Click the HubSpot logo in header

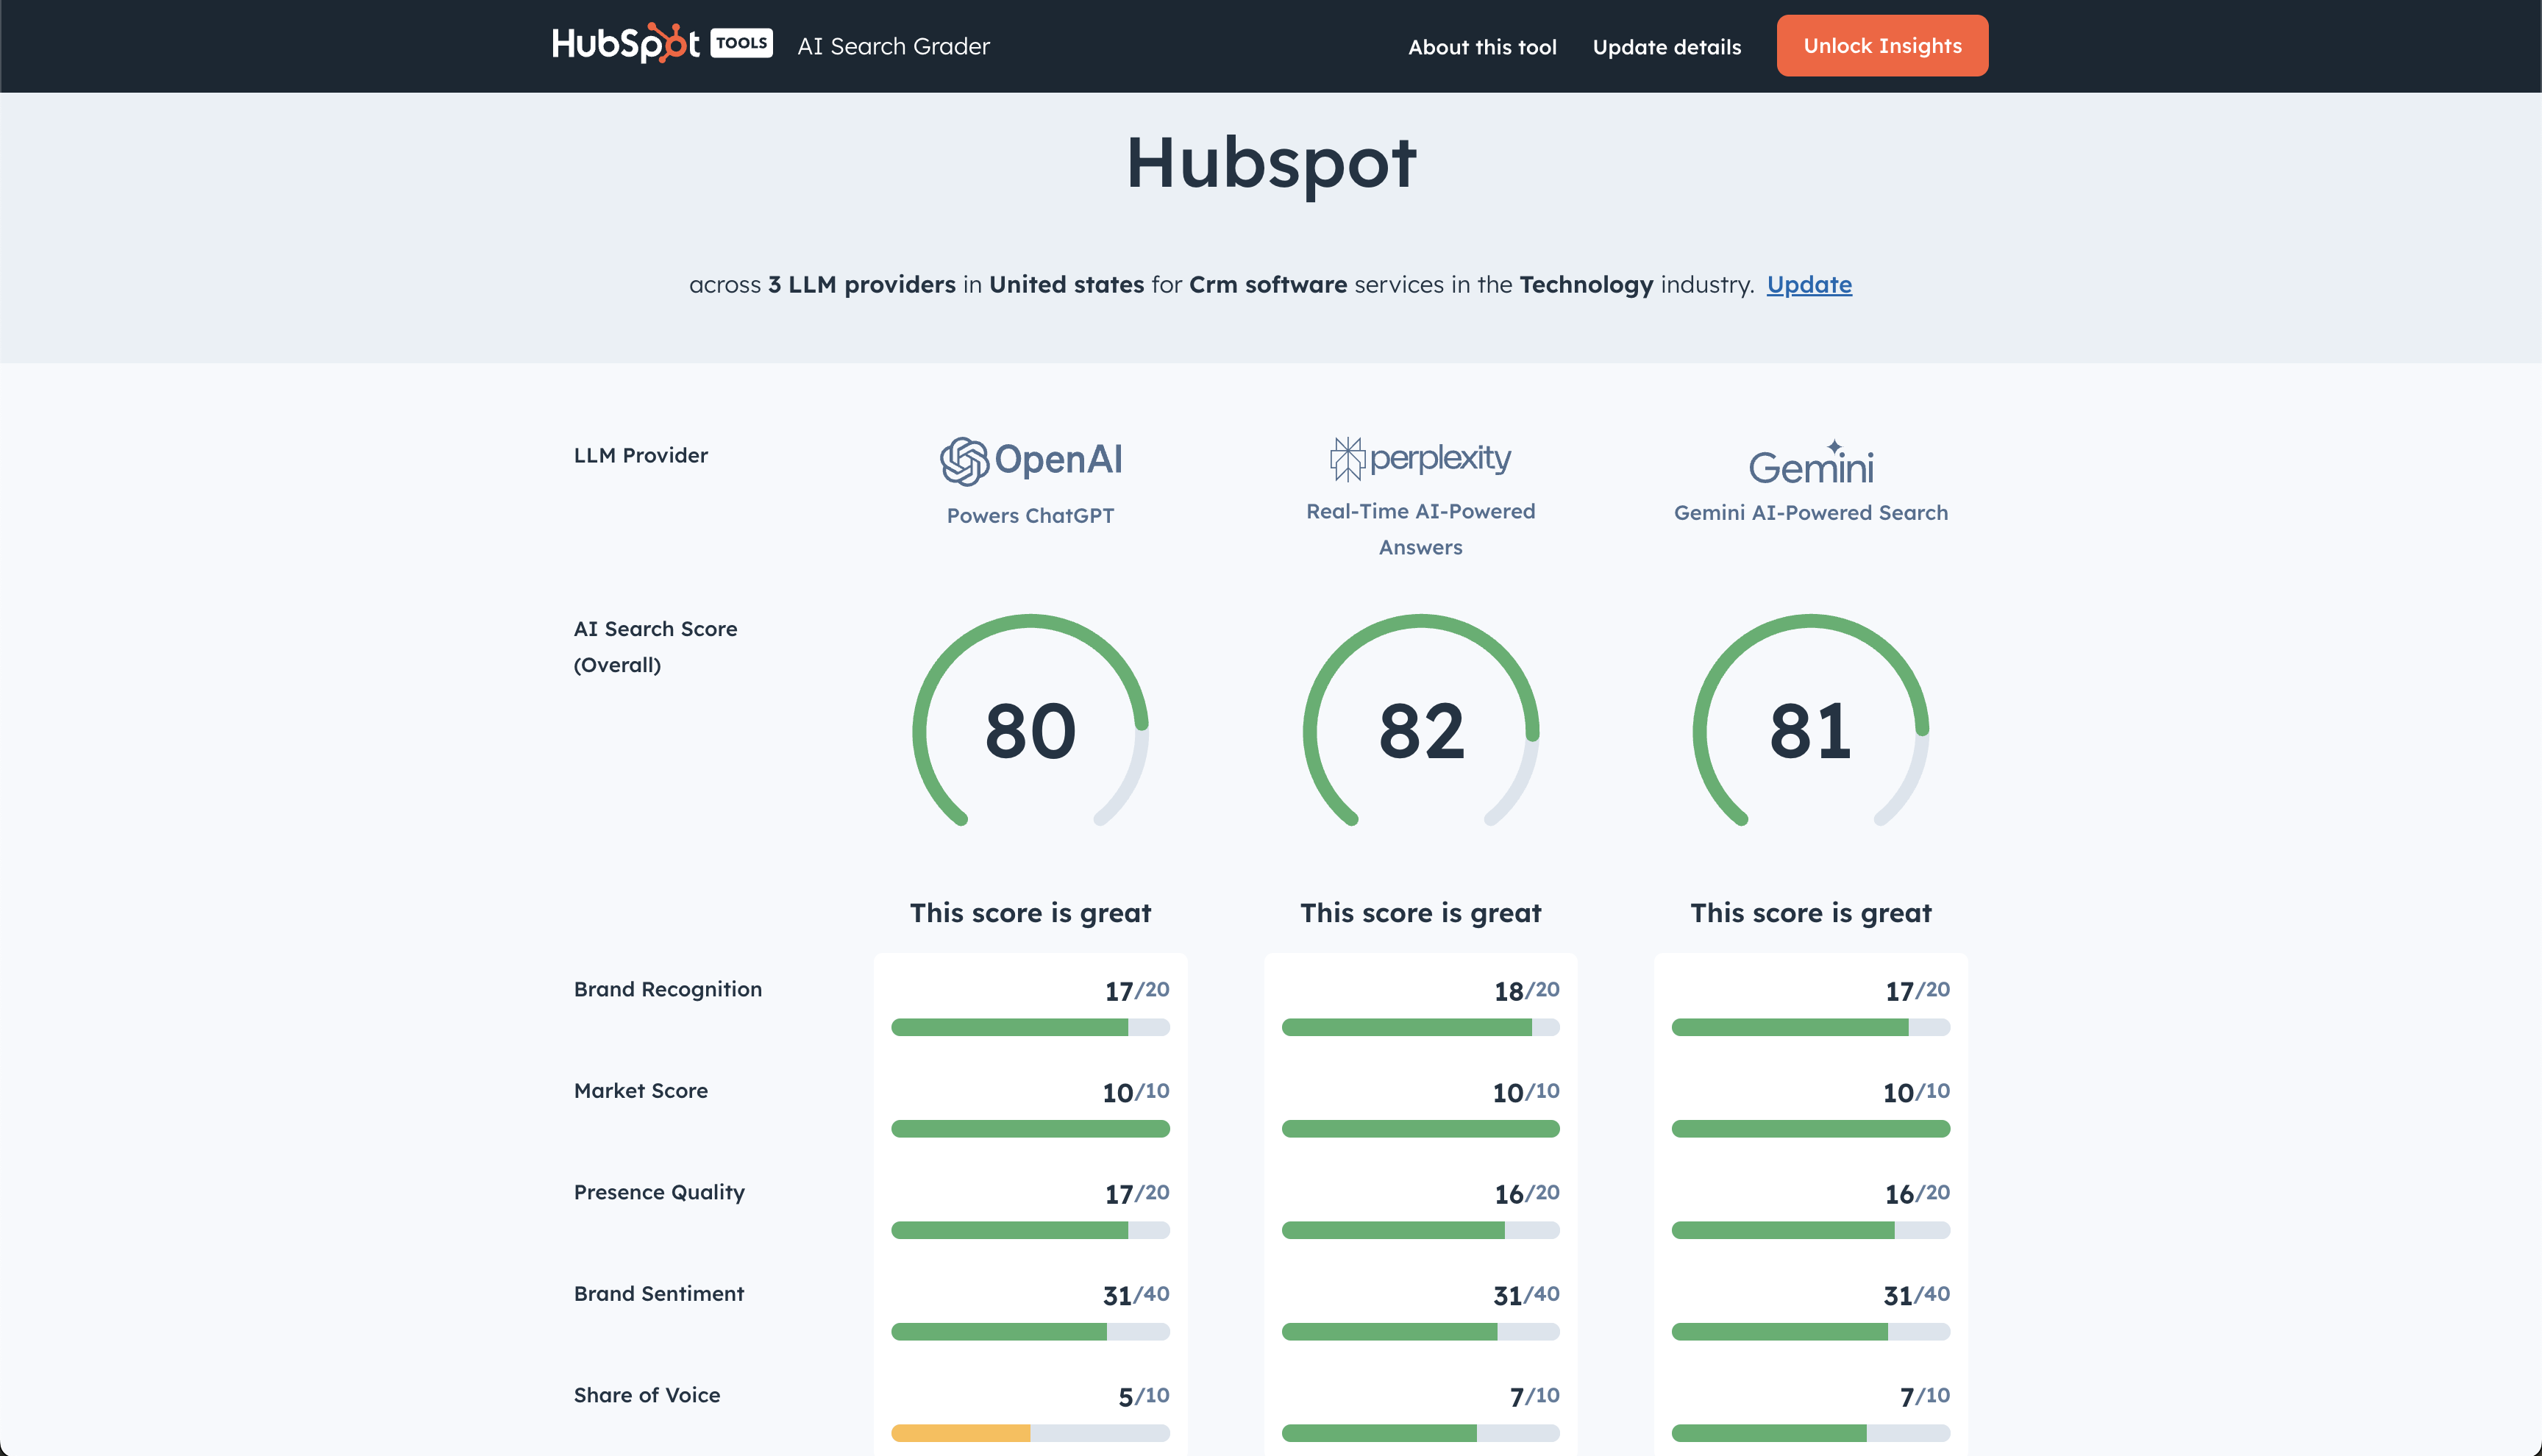coord(625,44)
